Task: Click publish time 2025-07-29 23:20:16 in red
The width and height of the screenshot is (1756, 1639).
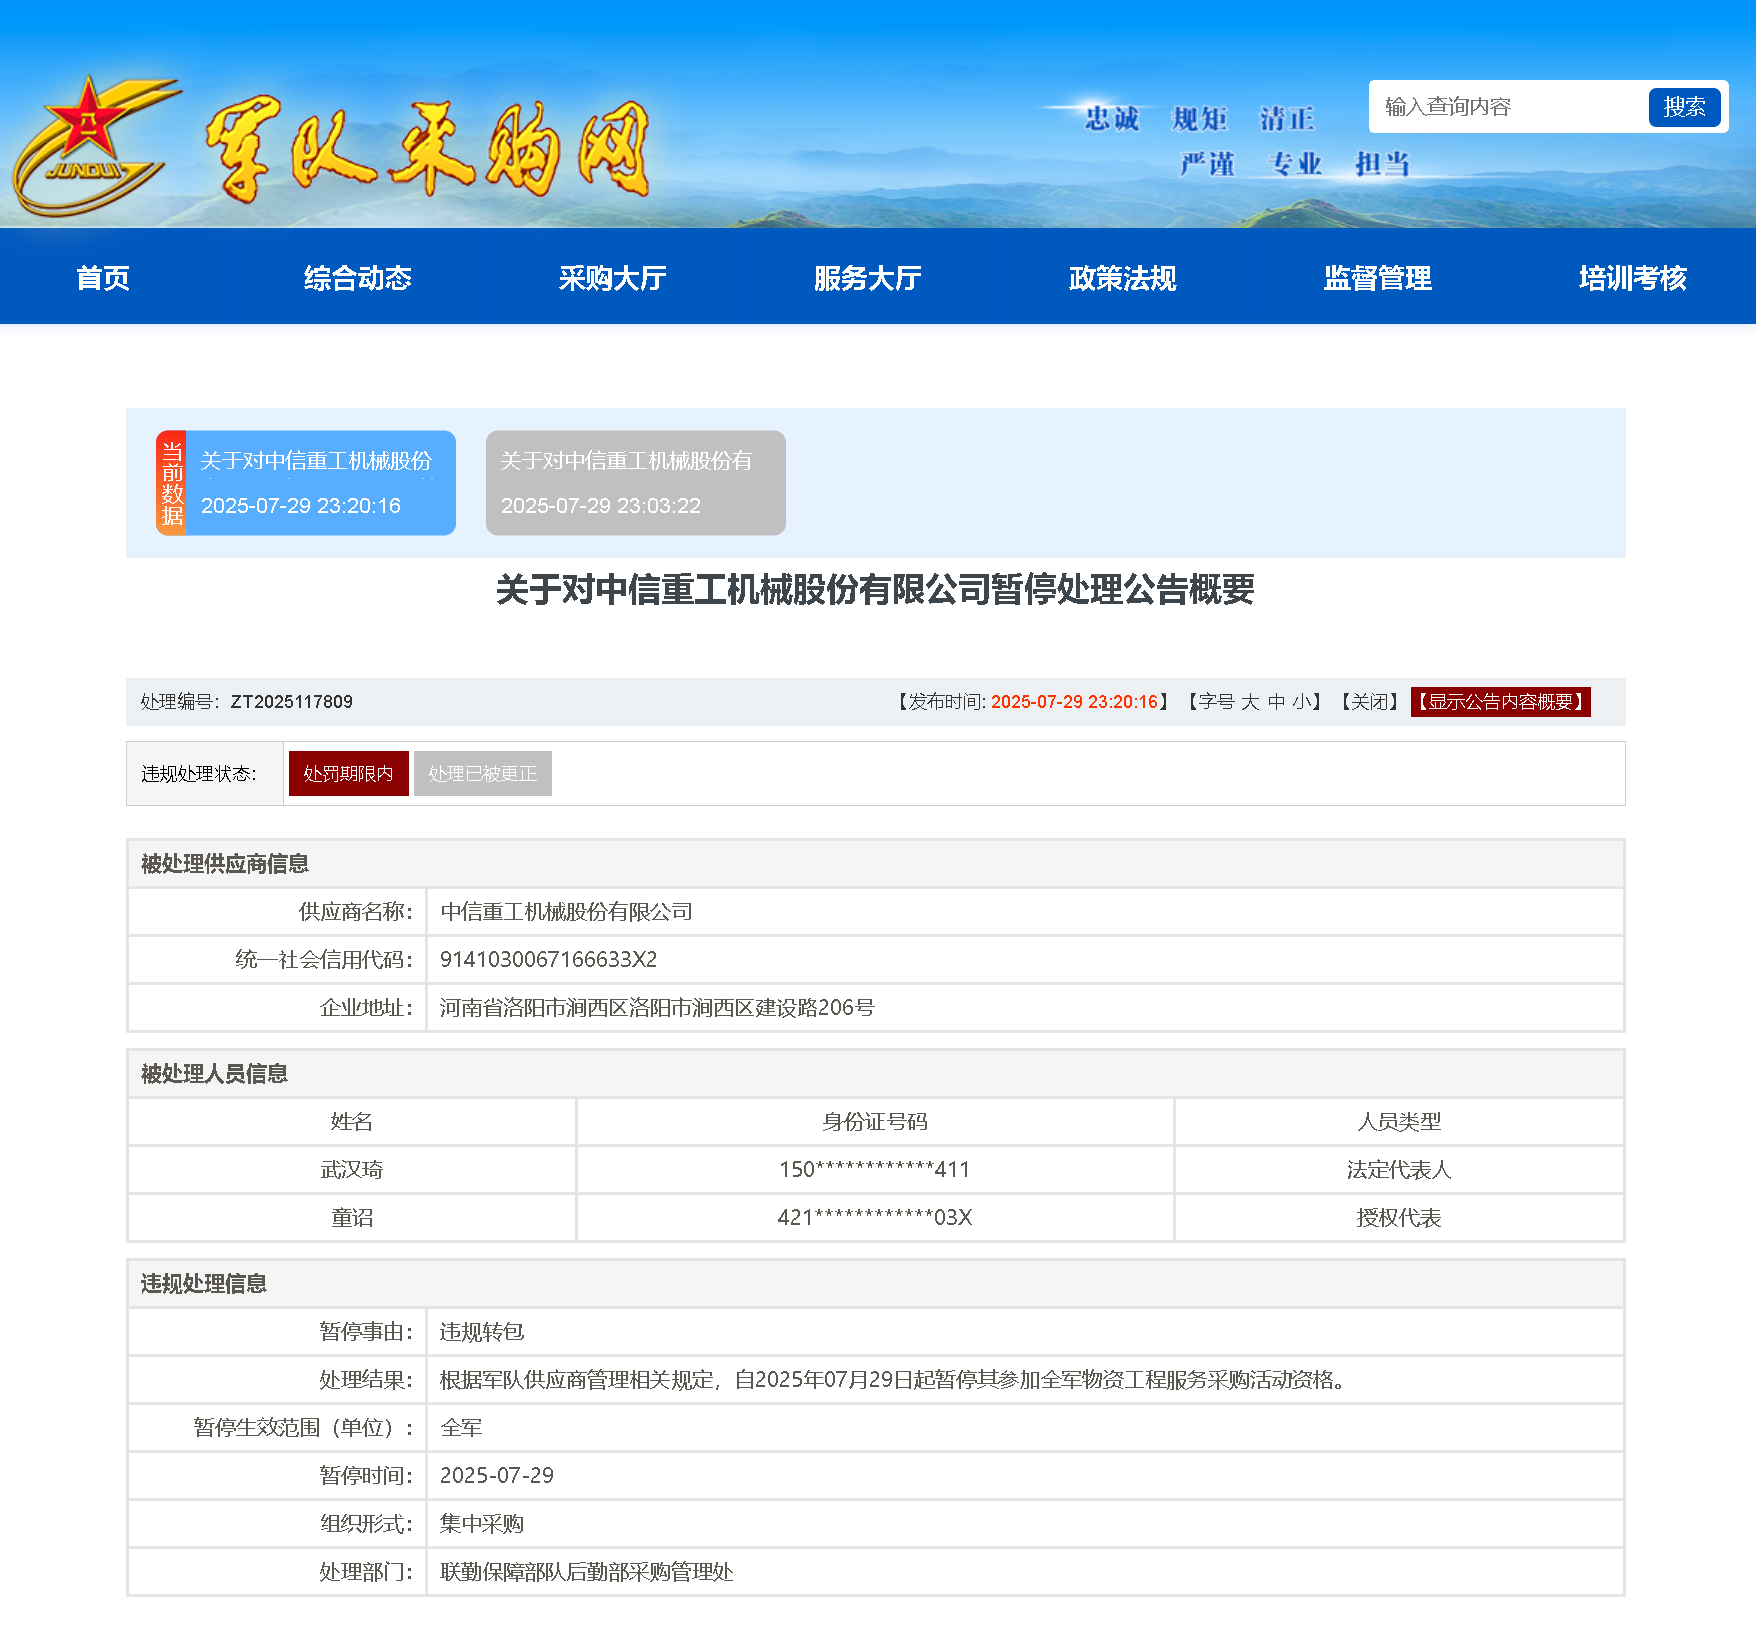Action: 1074,702
